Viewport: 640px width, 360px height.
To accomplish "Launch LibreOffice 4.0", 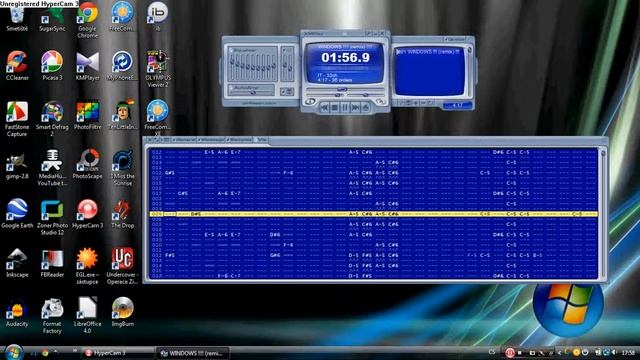I will [87, 316].
